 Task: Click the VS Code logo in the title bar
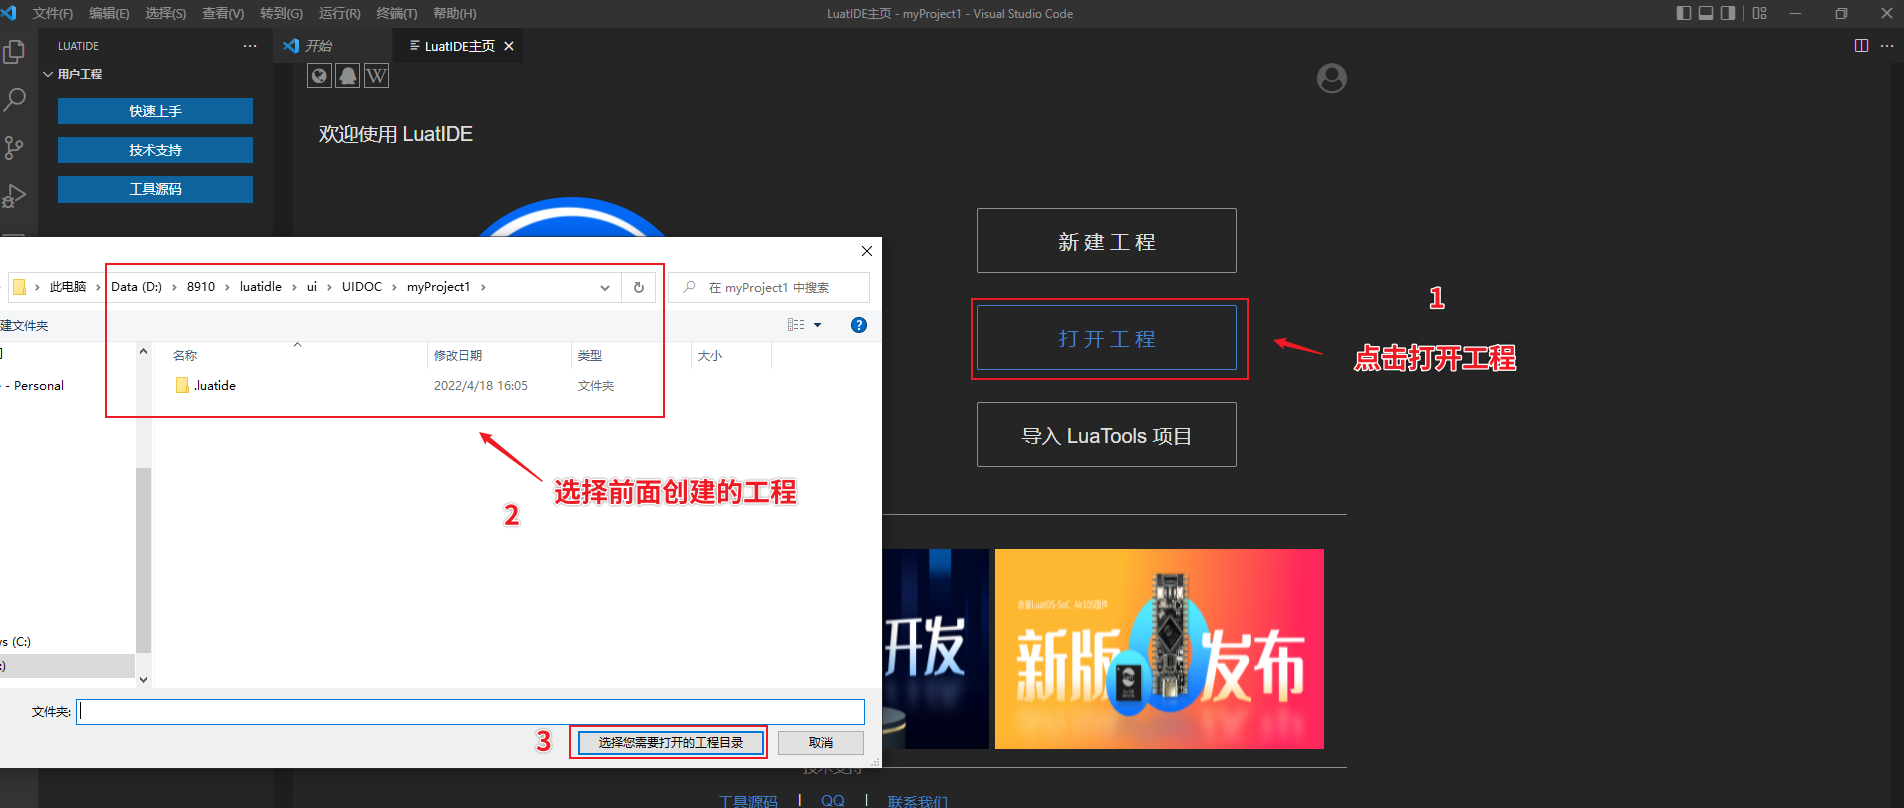[x=9, y=13]
